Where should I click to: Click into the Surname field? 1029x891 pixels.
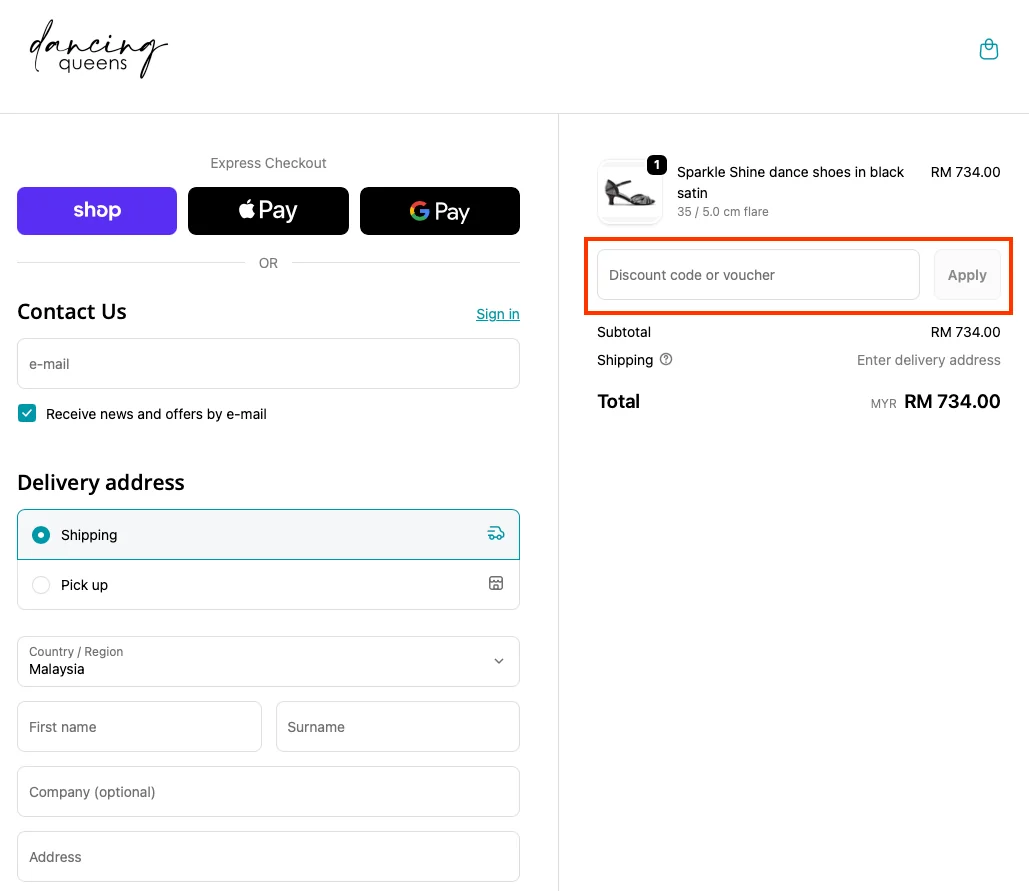[x=397, y=727]
